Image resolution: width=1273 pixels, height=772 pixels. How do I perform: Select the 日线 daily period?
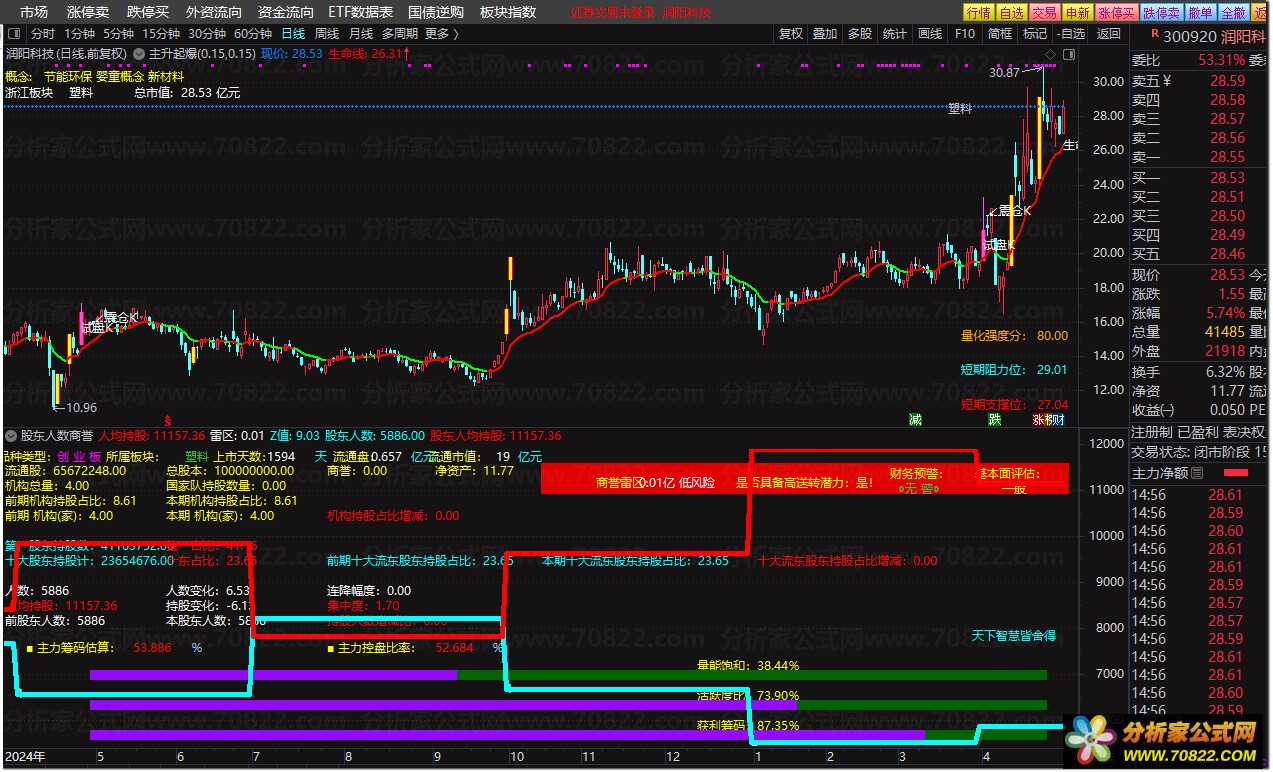294,33
